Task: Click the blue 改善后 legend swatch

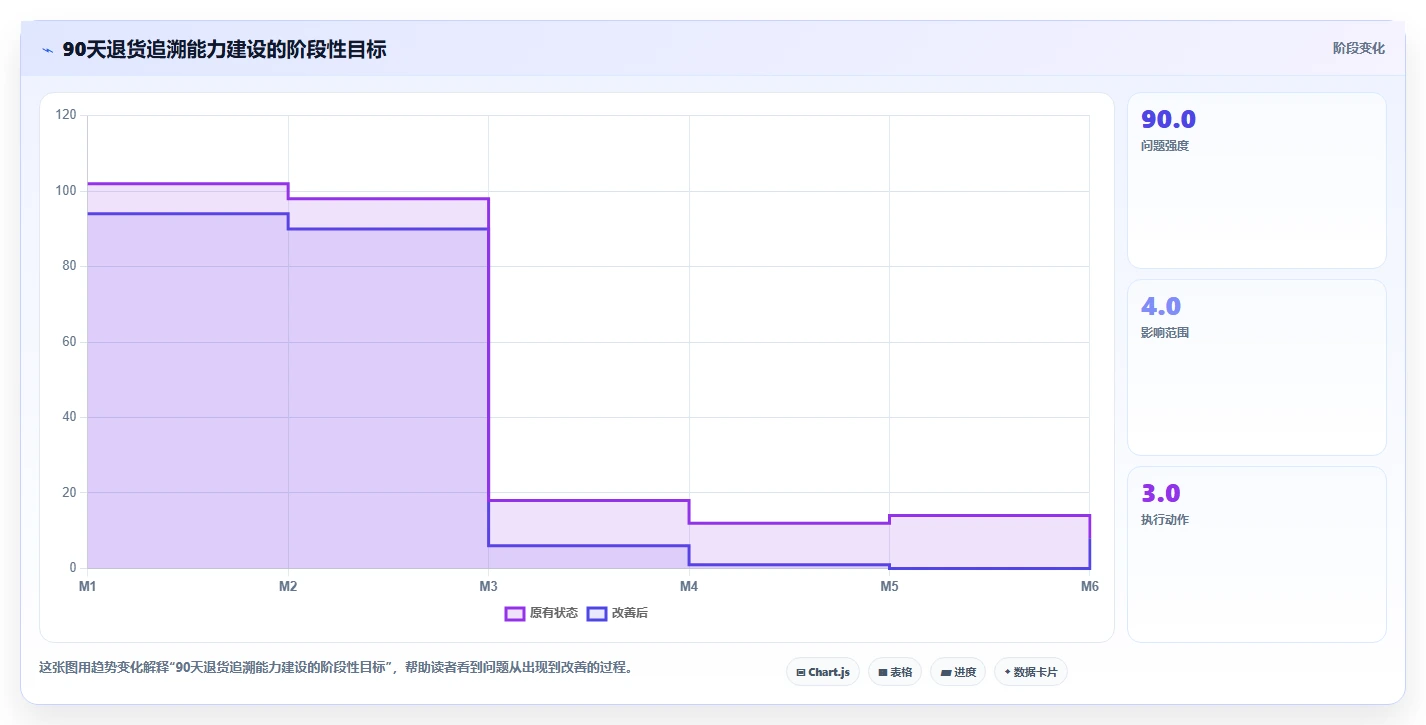Action: (x=596, y=613)
